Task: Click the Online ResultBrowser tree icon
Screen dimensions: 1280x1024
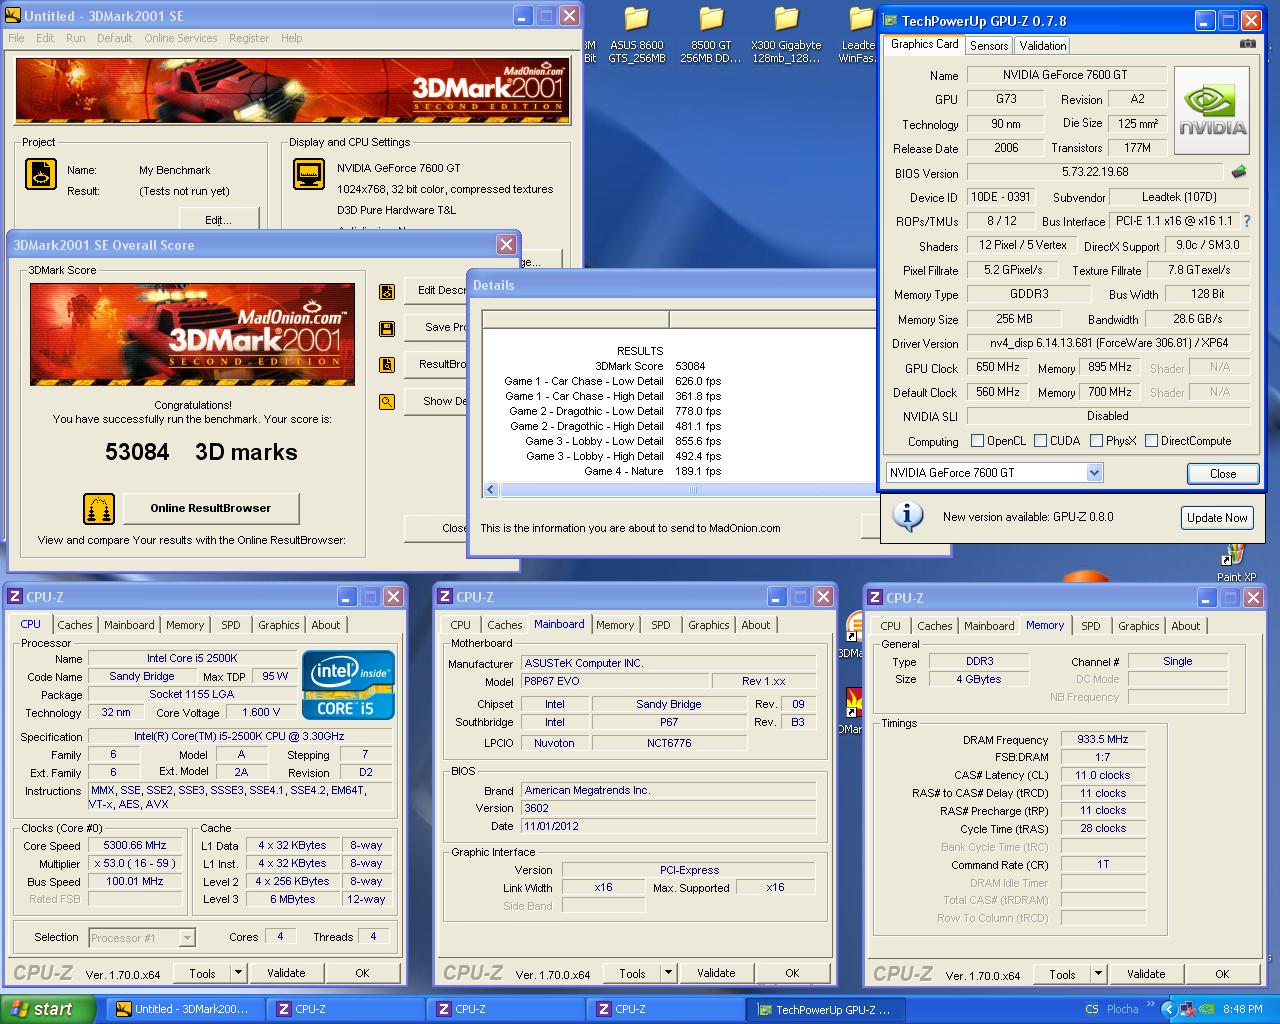Action: [x=99, y=508]
